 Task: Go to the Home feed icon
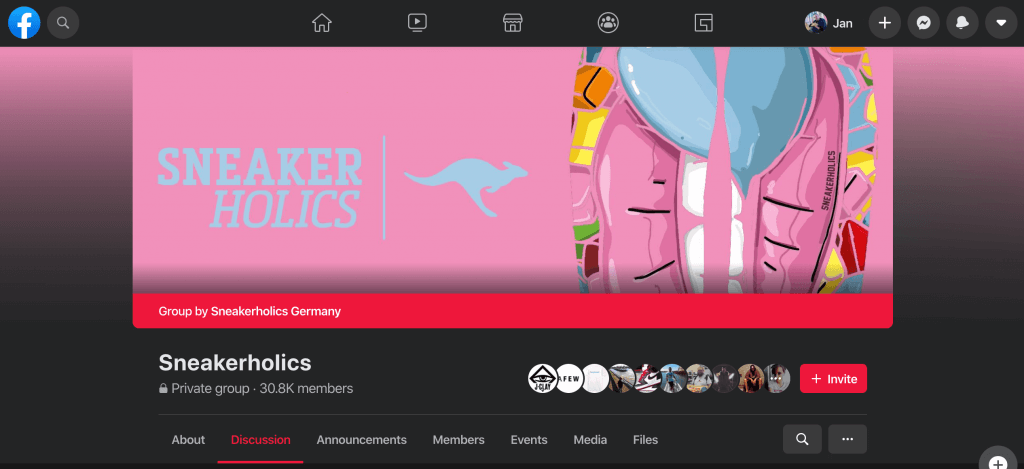[x=322, y=23]
